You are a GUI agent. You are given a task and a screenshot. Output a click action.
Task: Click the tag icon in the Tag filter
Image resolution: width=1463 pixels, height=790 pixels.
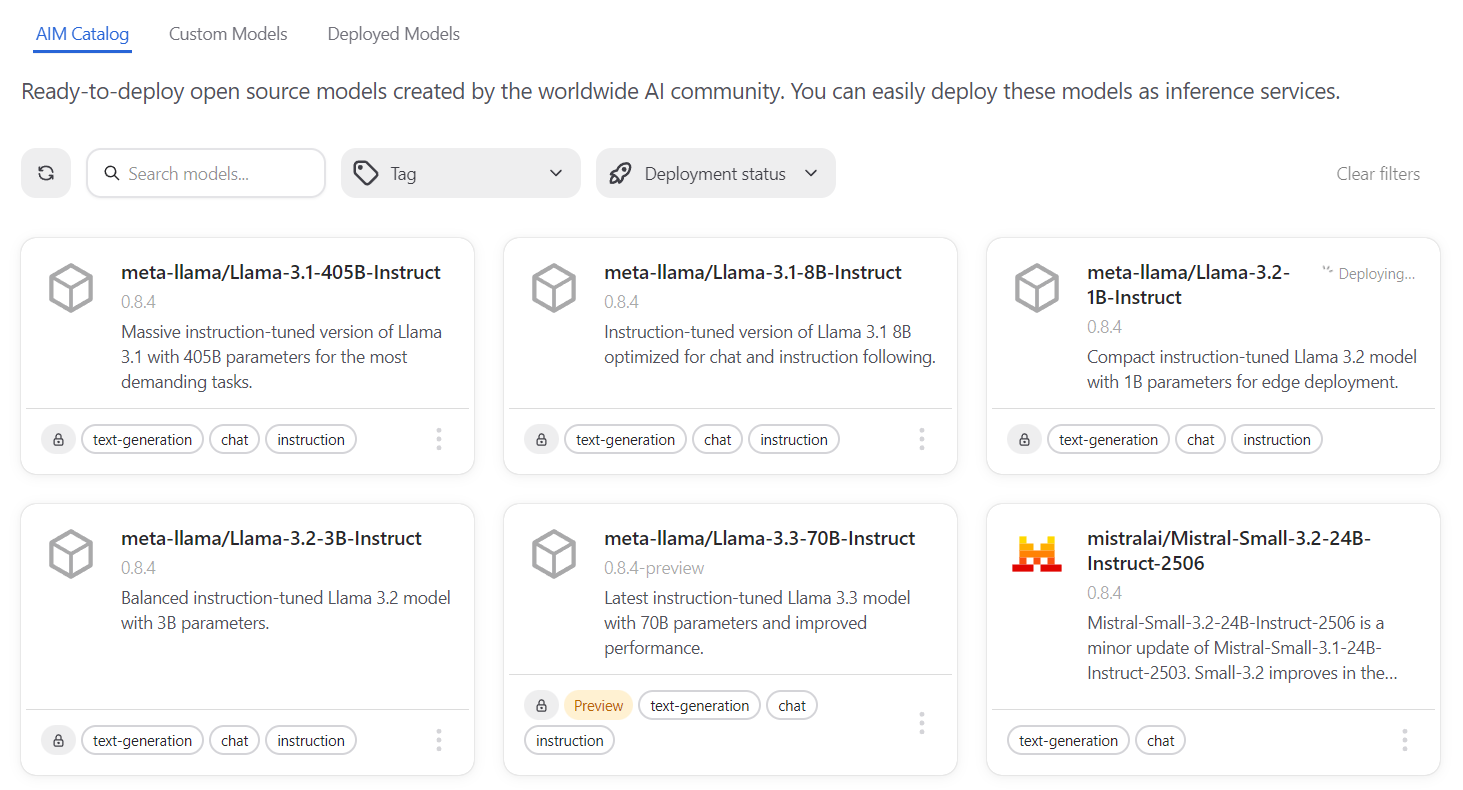click(x=366, y=172)
